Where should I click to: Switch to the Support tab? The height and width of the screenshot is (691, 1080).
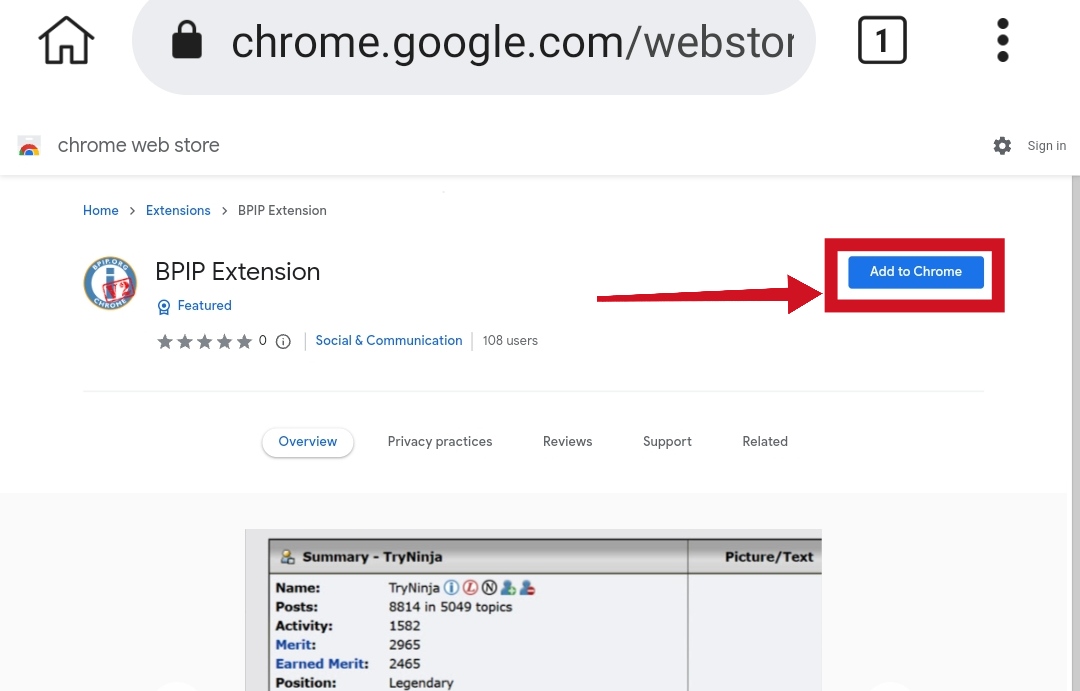pyautogui.click(x=667, y=442)
